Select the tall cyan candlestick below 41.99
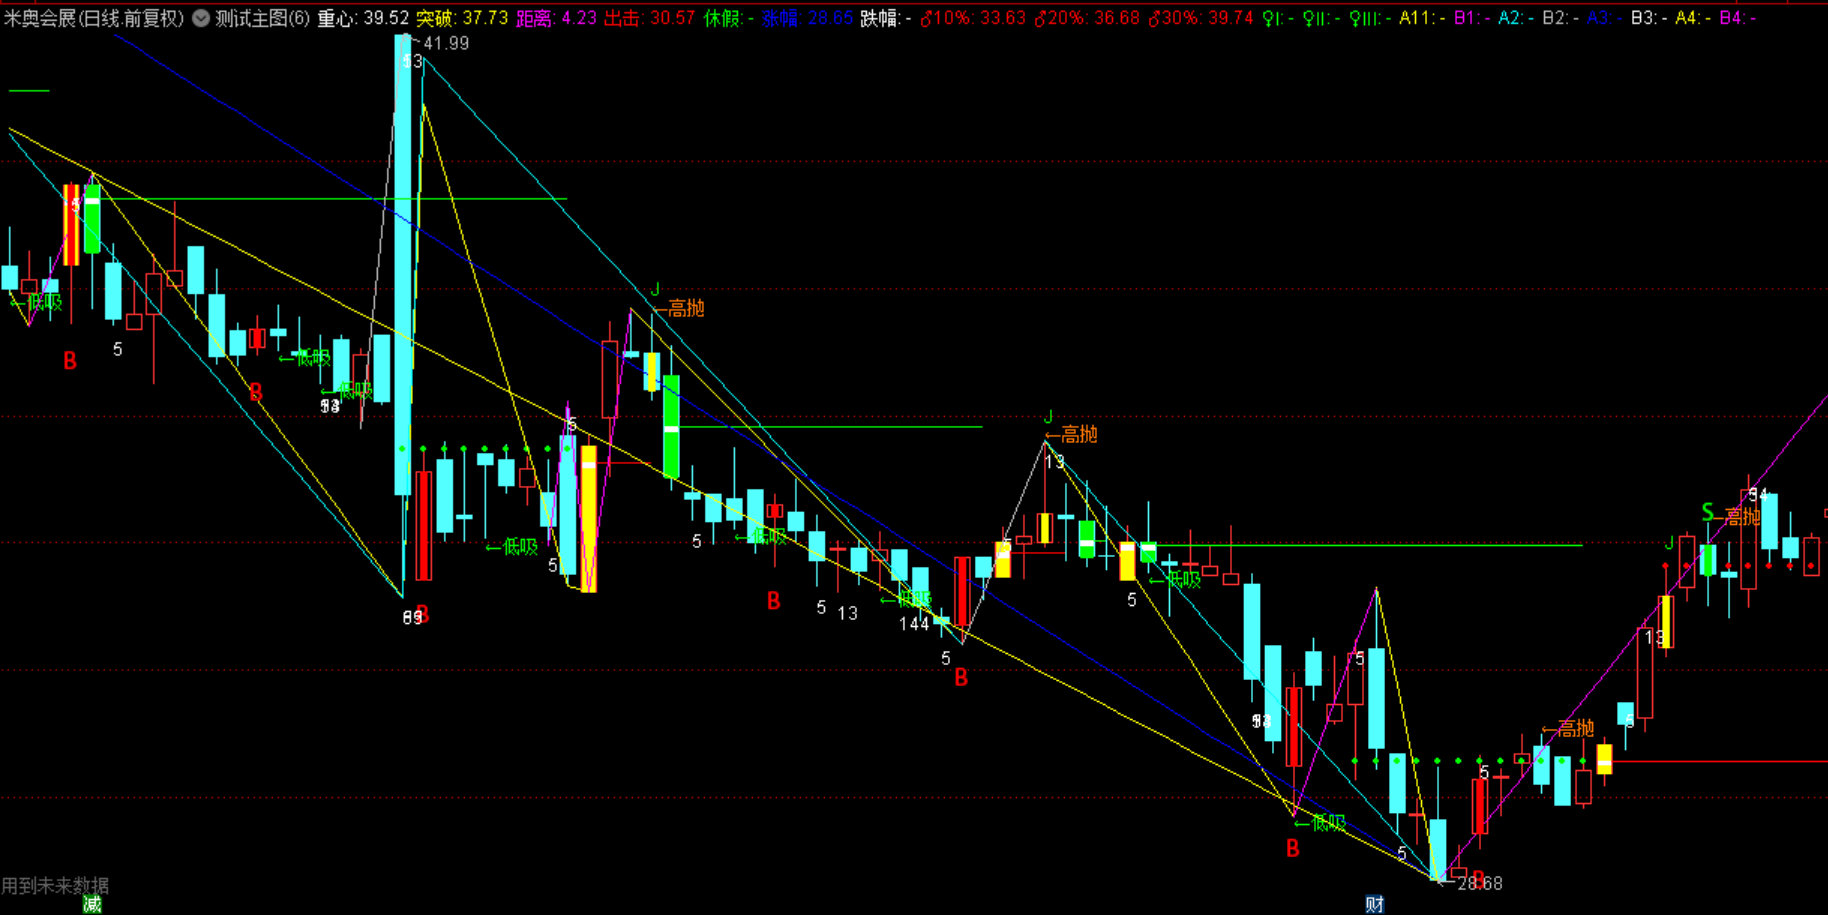 [403, 264]
